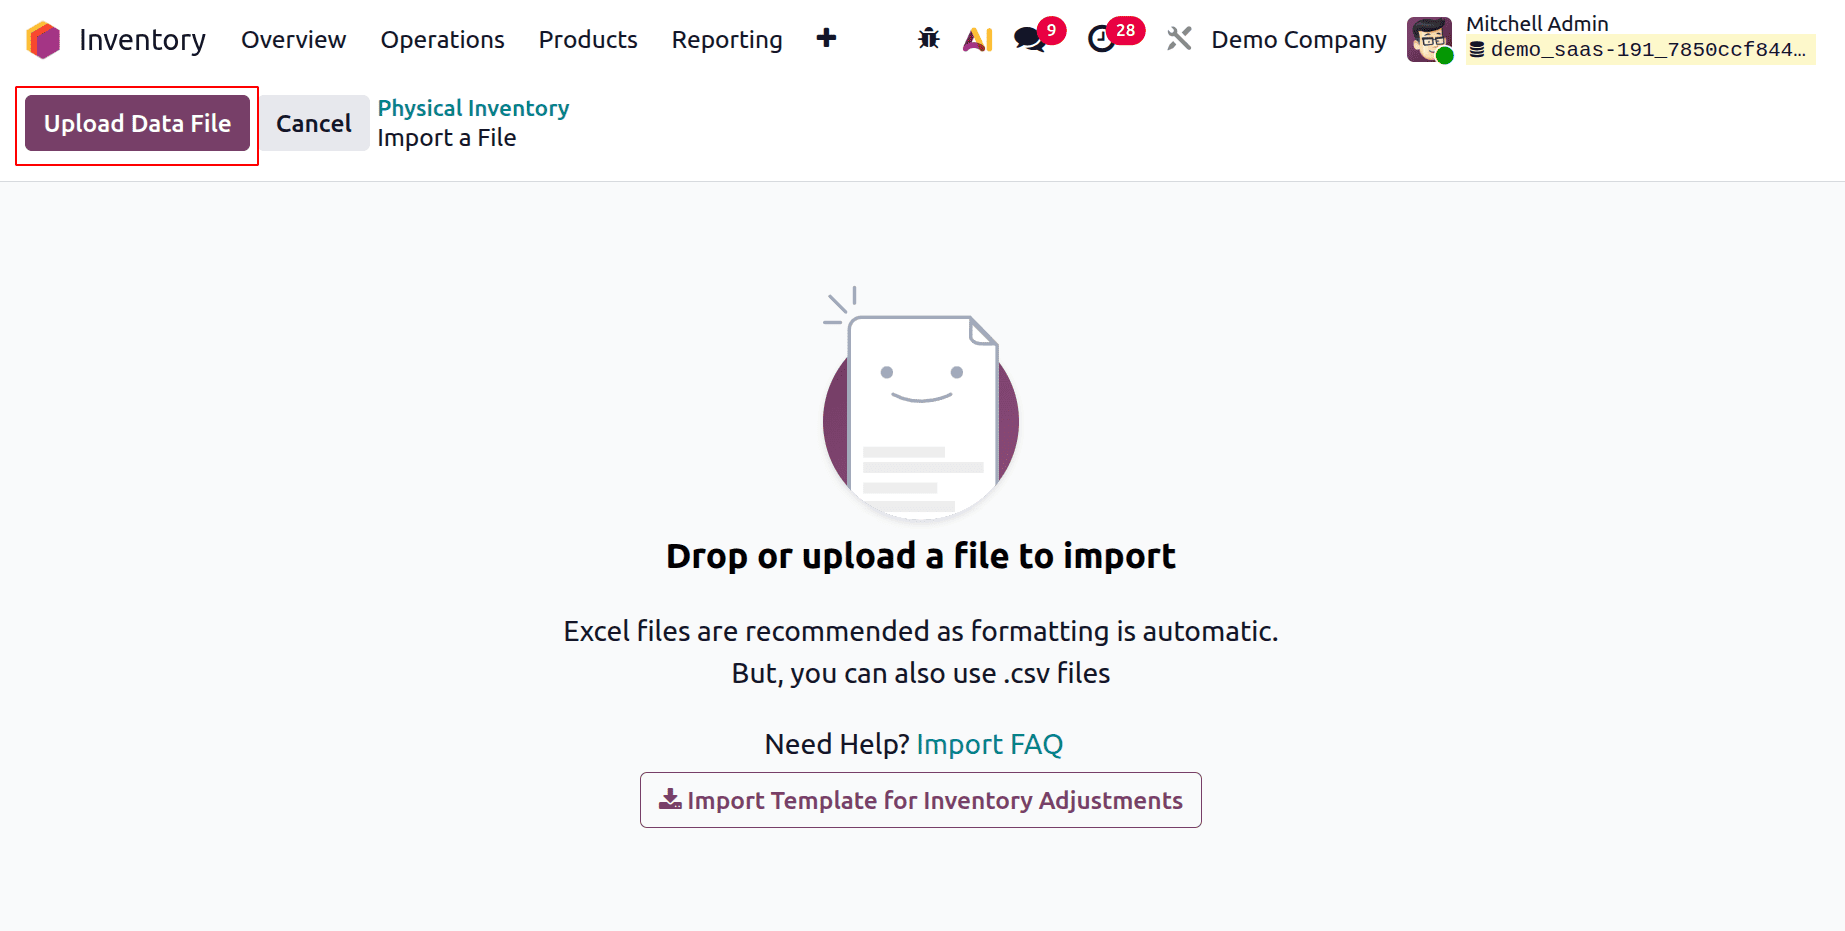
Task: Open the Demo Company selector
Action: point(1297,40)
